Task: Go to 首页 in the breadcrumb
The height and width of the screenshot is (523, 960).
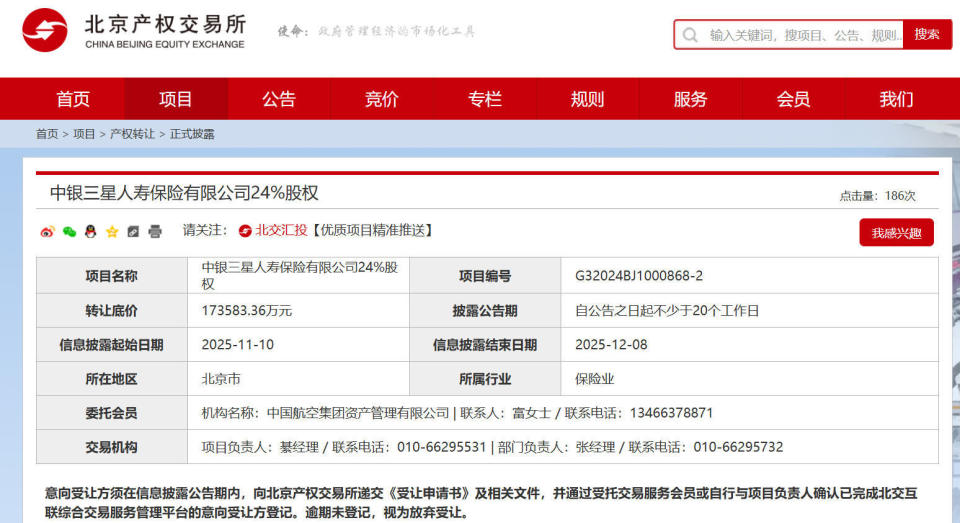Action: pyautogui.click(x=47, y=134)
